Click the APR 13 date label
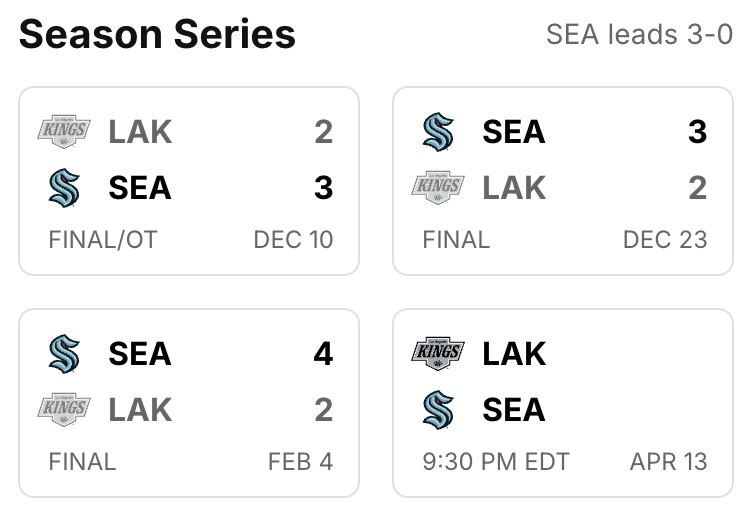 668,462
